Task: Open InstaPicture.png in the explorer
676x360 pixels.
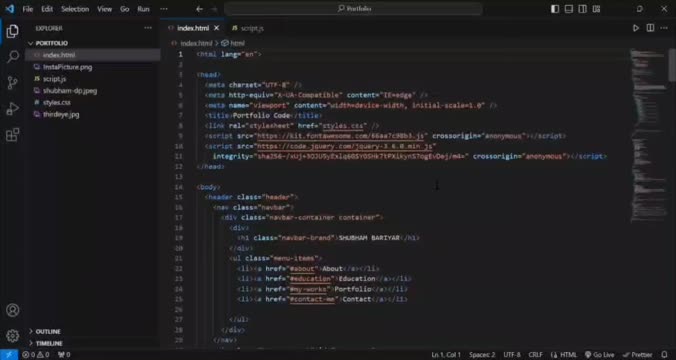Action: click(68, 67)
